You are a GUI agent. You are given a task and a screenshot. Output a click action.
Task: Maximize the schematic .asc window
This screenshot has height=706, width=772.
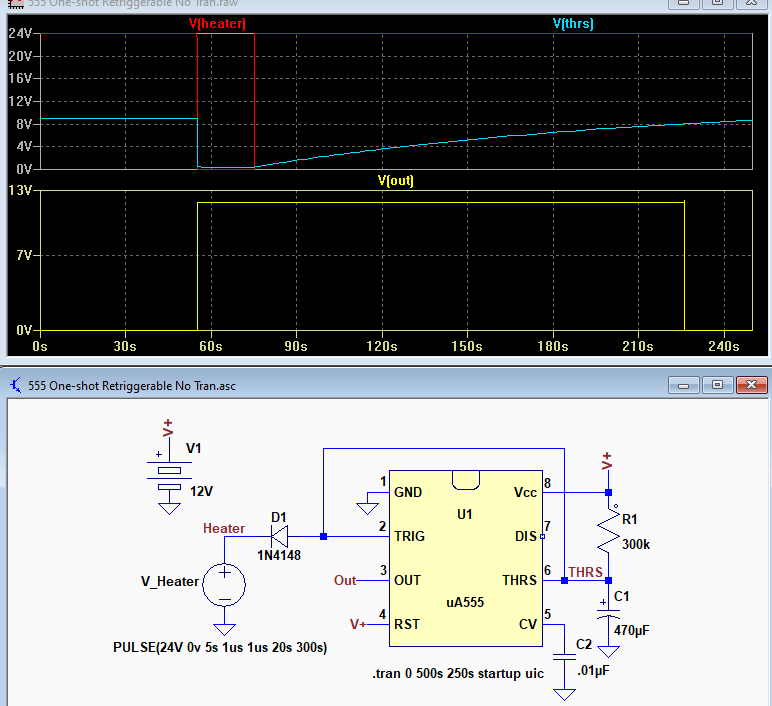pos(717,385)
